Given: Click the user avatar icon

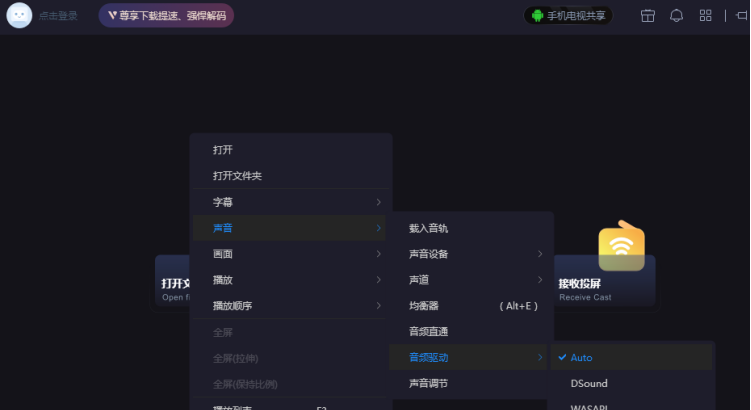Looking at the screenshot, I should coord(19,16).
